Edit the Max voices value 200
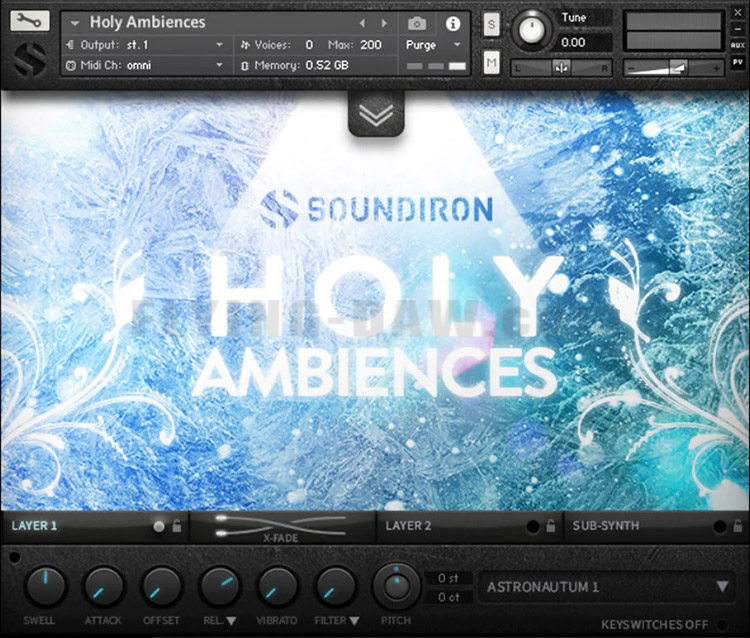This screenshot has height=638, width=750. tap(371, 45)
